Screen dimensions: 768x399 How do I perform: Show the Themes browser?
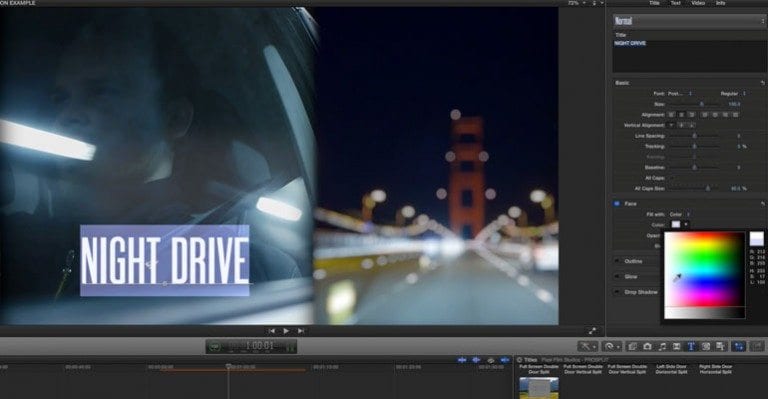[720, 347]
